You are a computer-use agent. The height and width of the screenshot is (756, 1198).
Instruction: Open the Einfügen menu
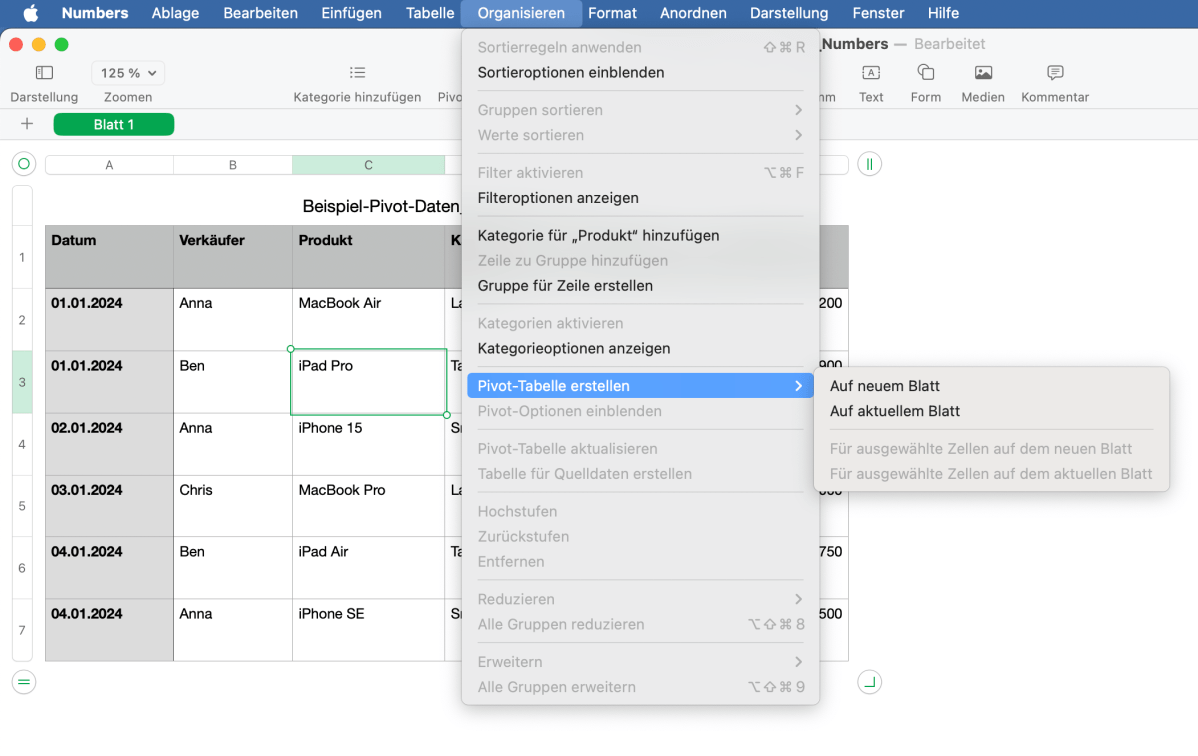[x=351, y=13]
